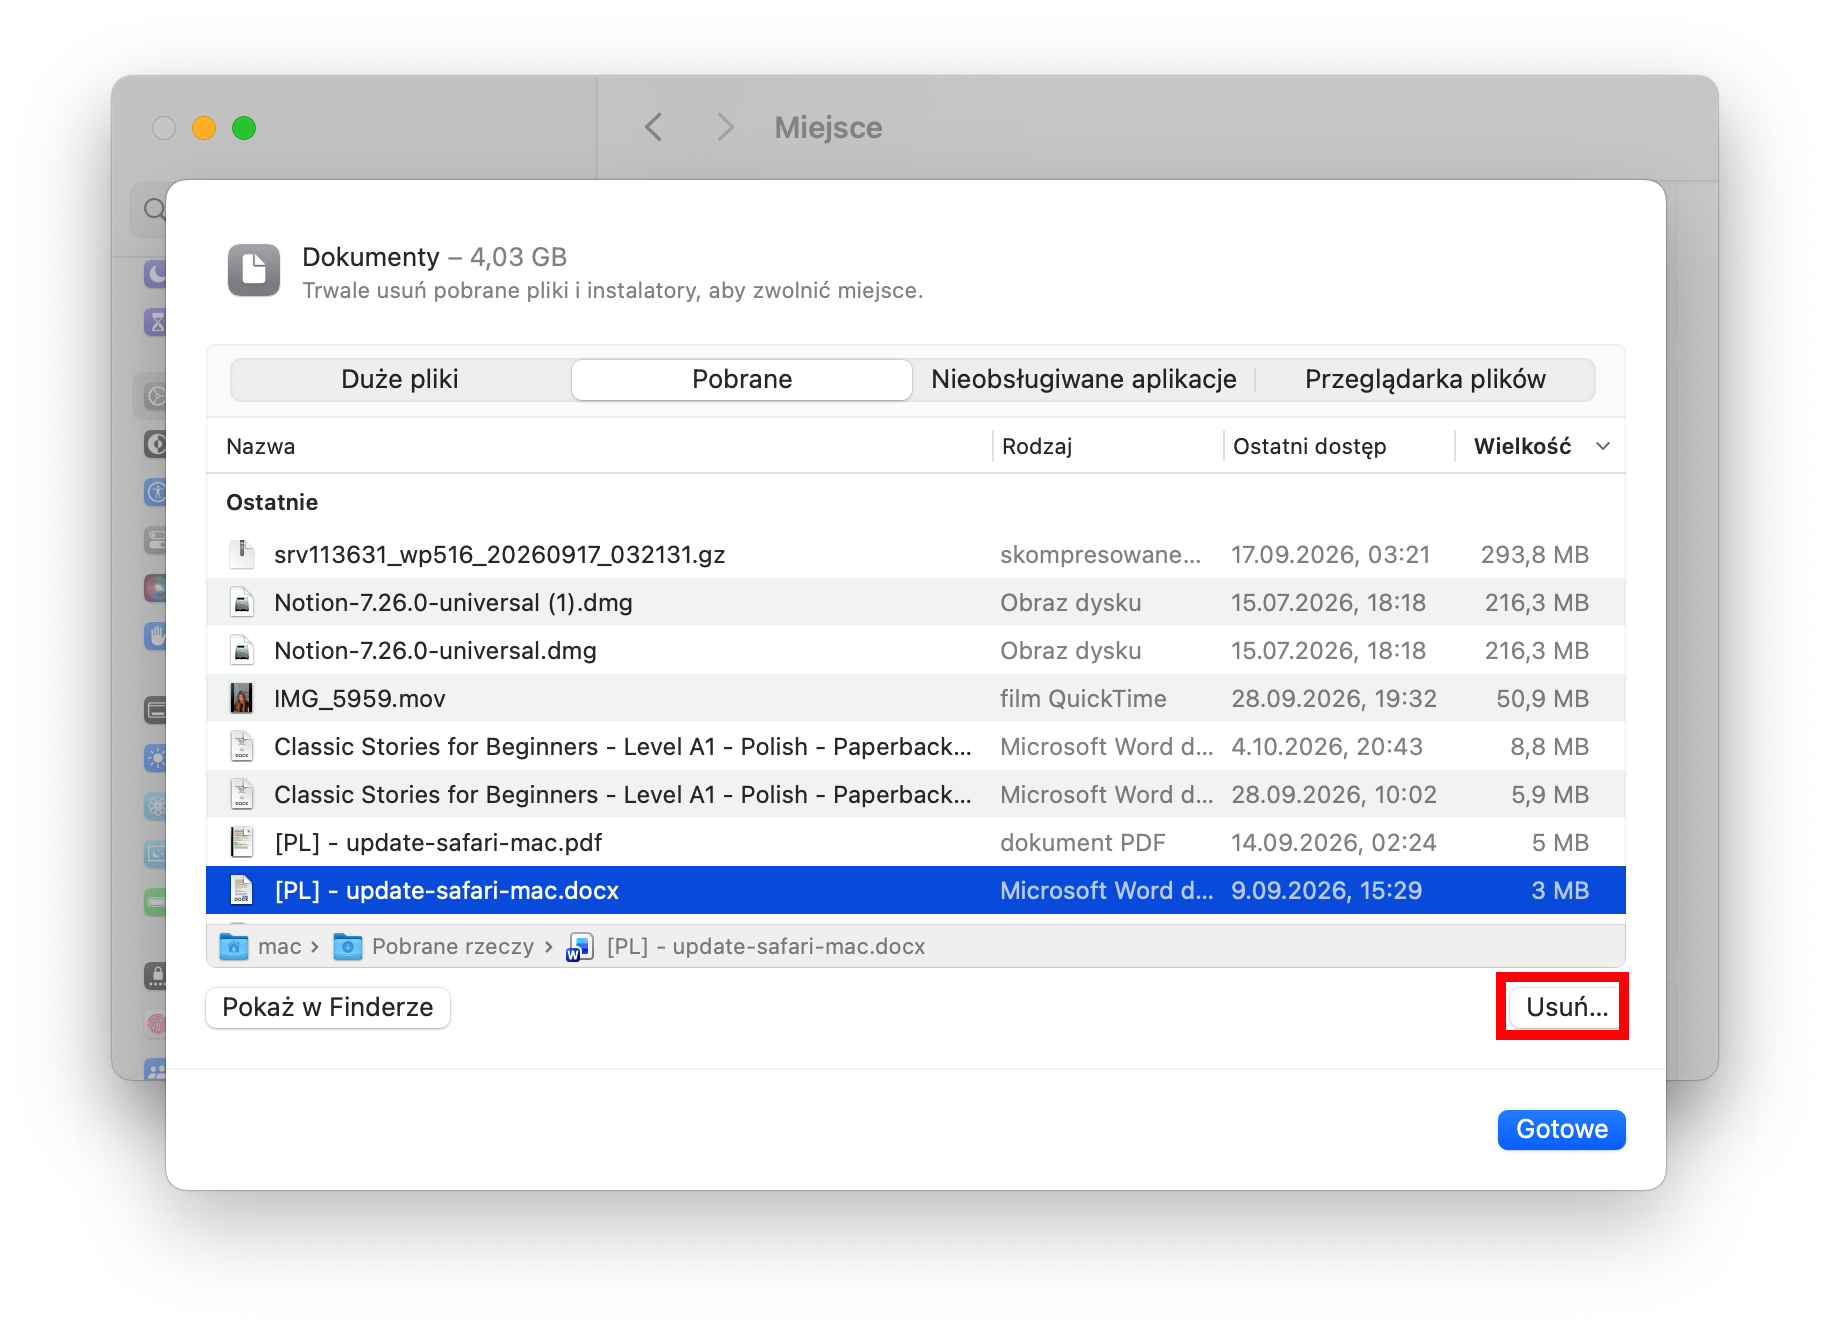The image size is (1830, 1338).
Task: Click the update-safari-mac.pdf file icon
Action: click(x=242, y=842)
